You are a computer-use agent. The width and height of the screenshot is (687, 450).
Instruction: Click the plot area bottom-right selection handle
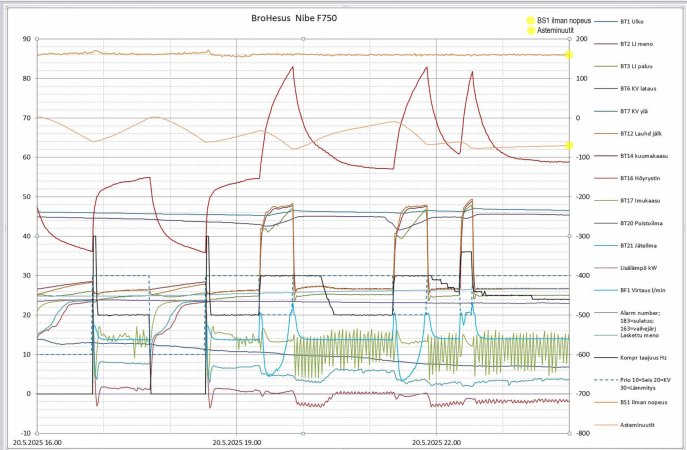(x=569, y=433)
